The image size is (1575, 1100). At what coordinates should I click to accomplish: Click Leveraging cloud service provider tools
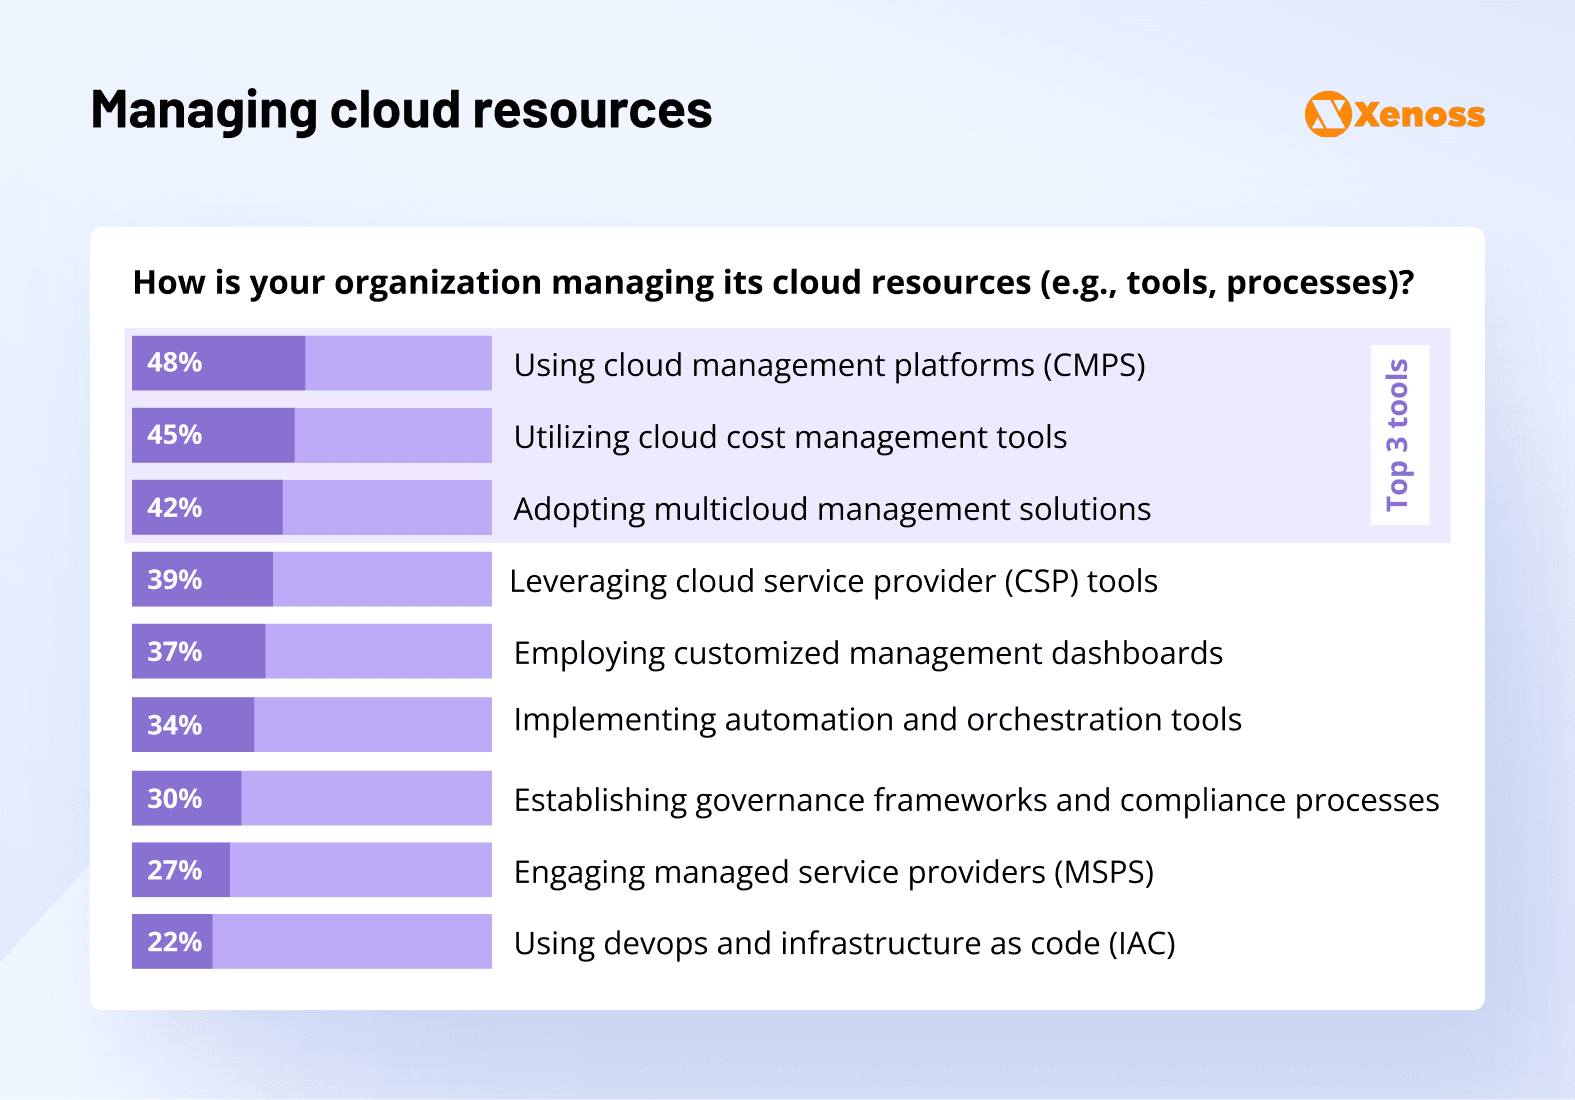pyautogui.click(x=833, y=581)
